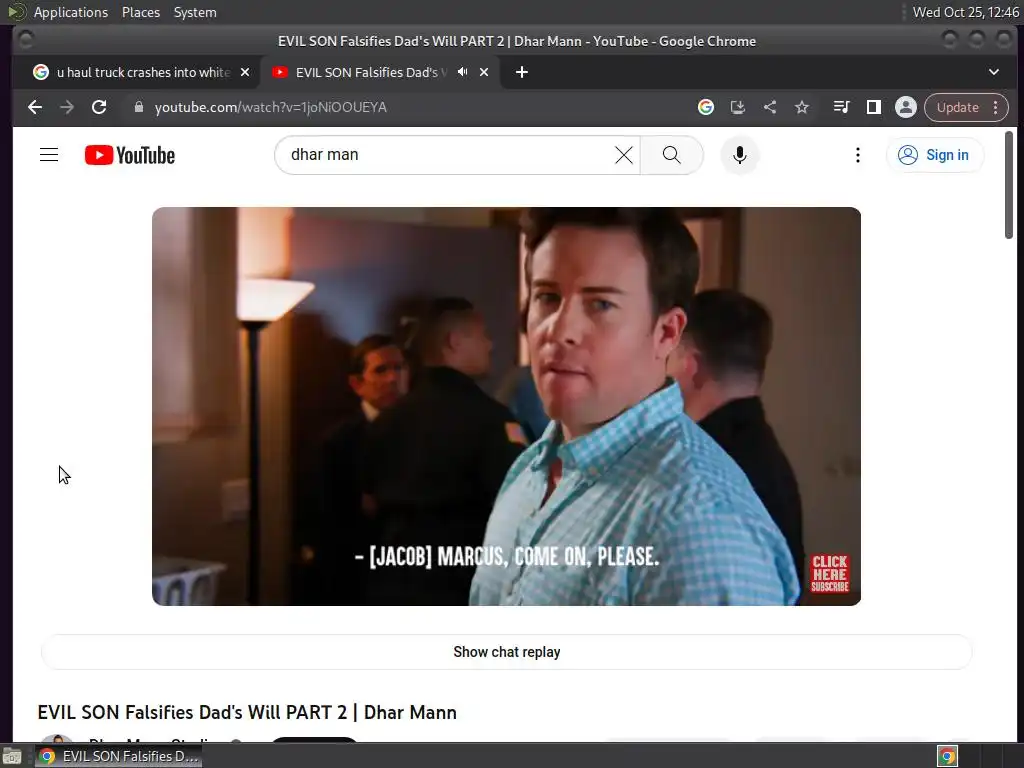The width and height of the screenshot is (1024, 768).
Task: Search with voice using the microphone
Action: [x=739, y=155]
